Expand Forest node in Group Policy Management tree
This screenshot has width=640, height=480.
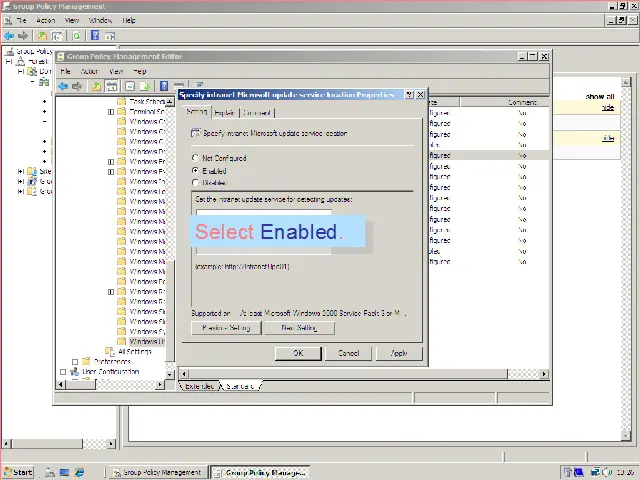point(9,62)
